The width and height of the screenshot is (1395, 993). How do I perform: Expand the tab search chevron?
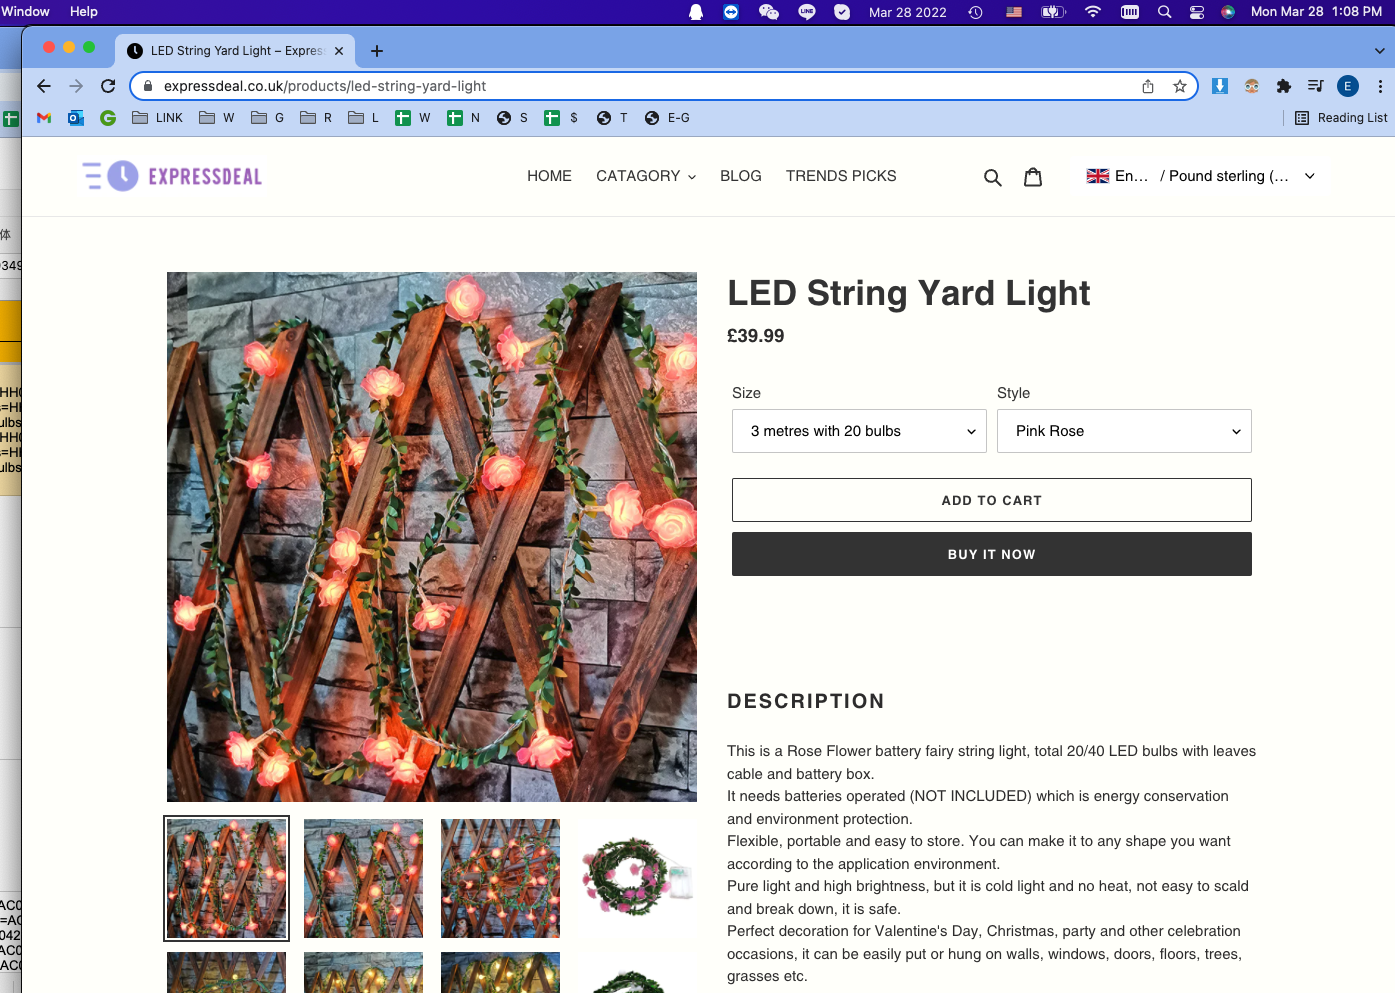(1380, 50)
